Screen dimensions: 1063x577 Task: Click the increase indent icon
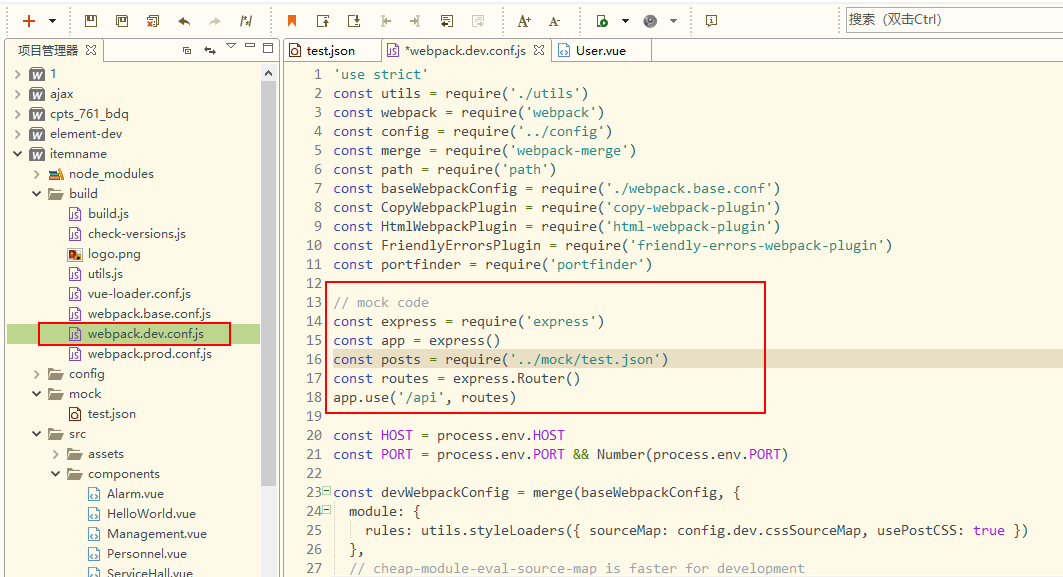[416, 21]
